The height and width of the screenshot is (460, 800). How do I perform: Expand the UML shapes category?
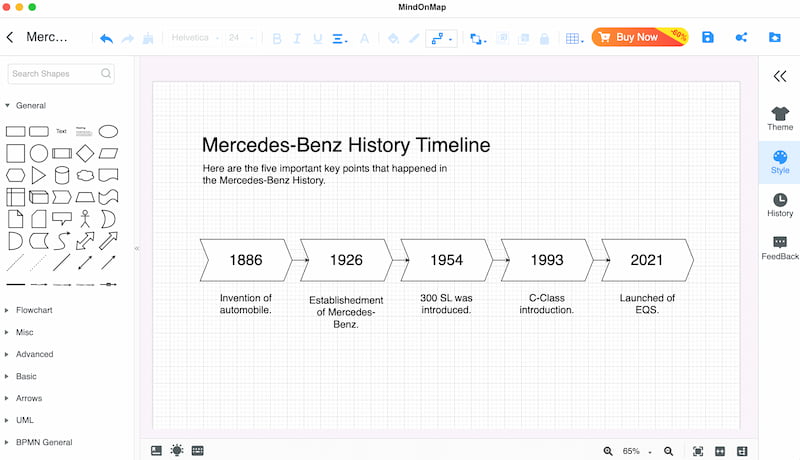(19, 420)
